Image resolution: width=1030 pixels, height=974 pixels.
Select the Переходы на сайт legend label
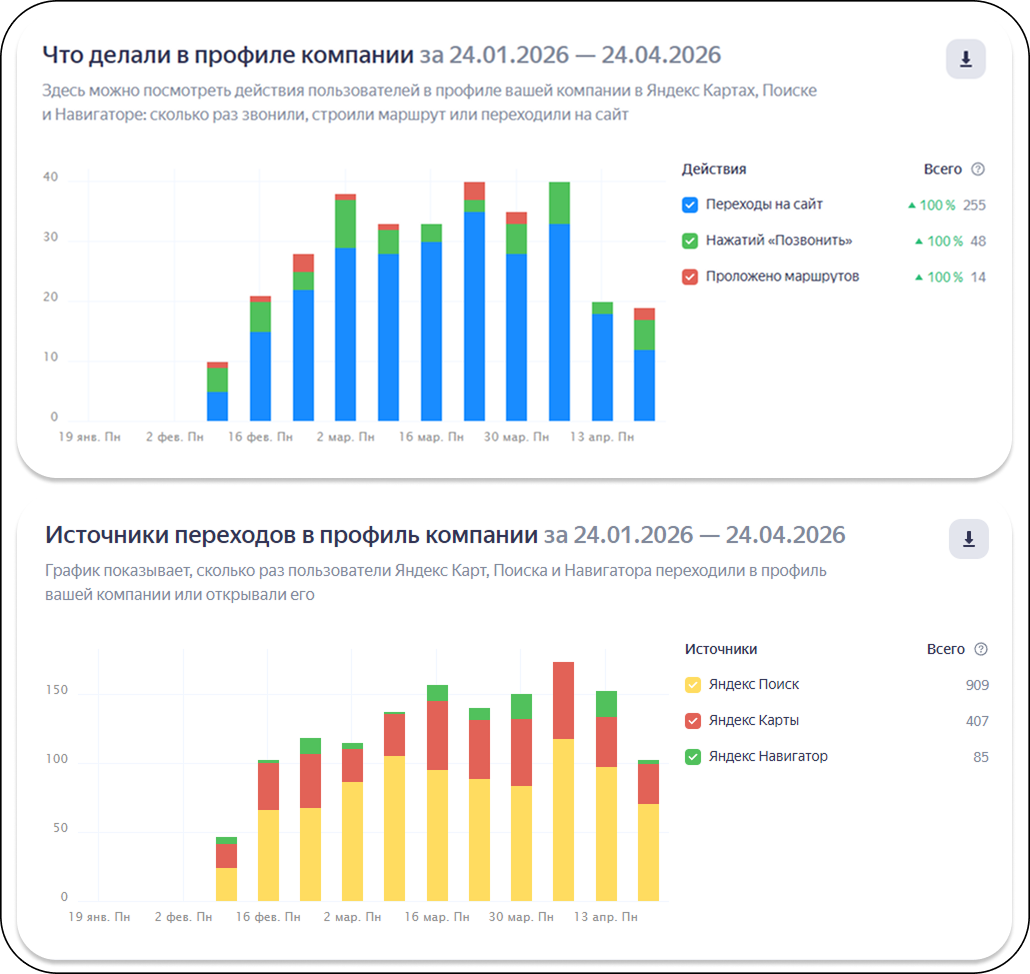pos(764,204)
